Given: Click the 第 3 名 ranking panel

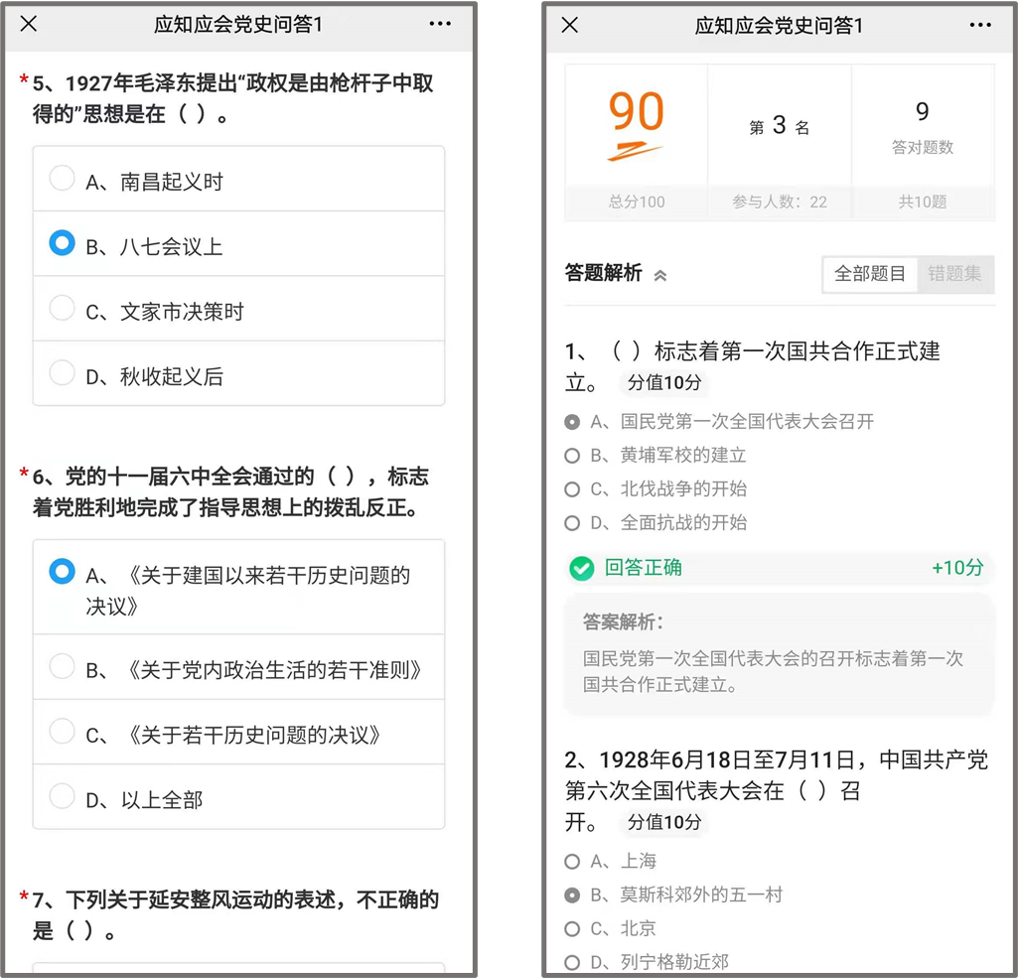Looking at the screenshot, I should 779,127.
